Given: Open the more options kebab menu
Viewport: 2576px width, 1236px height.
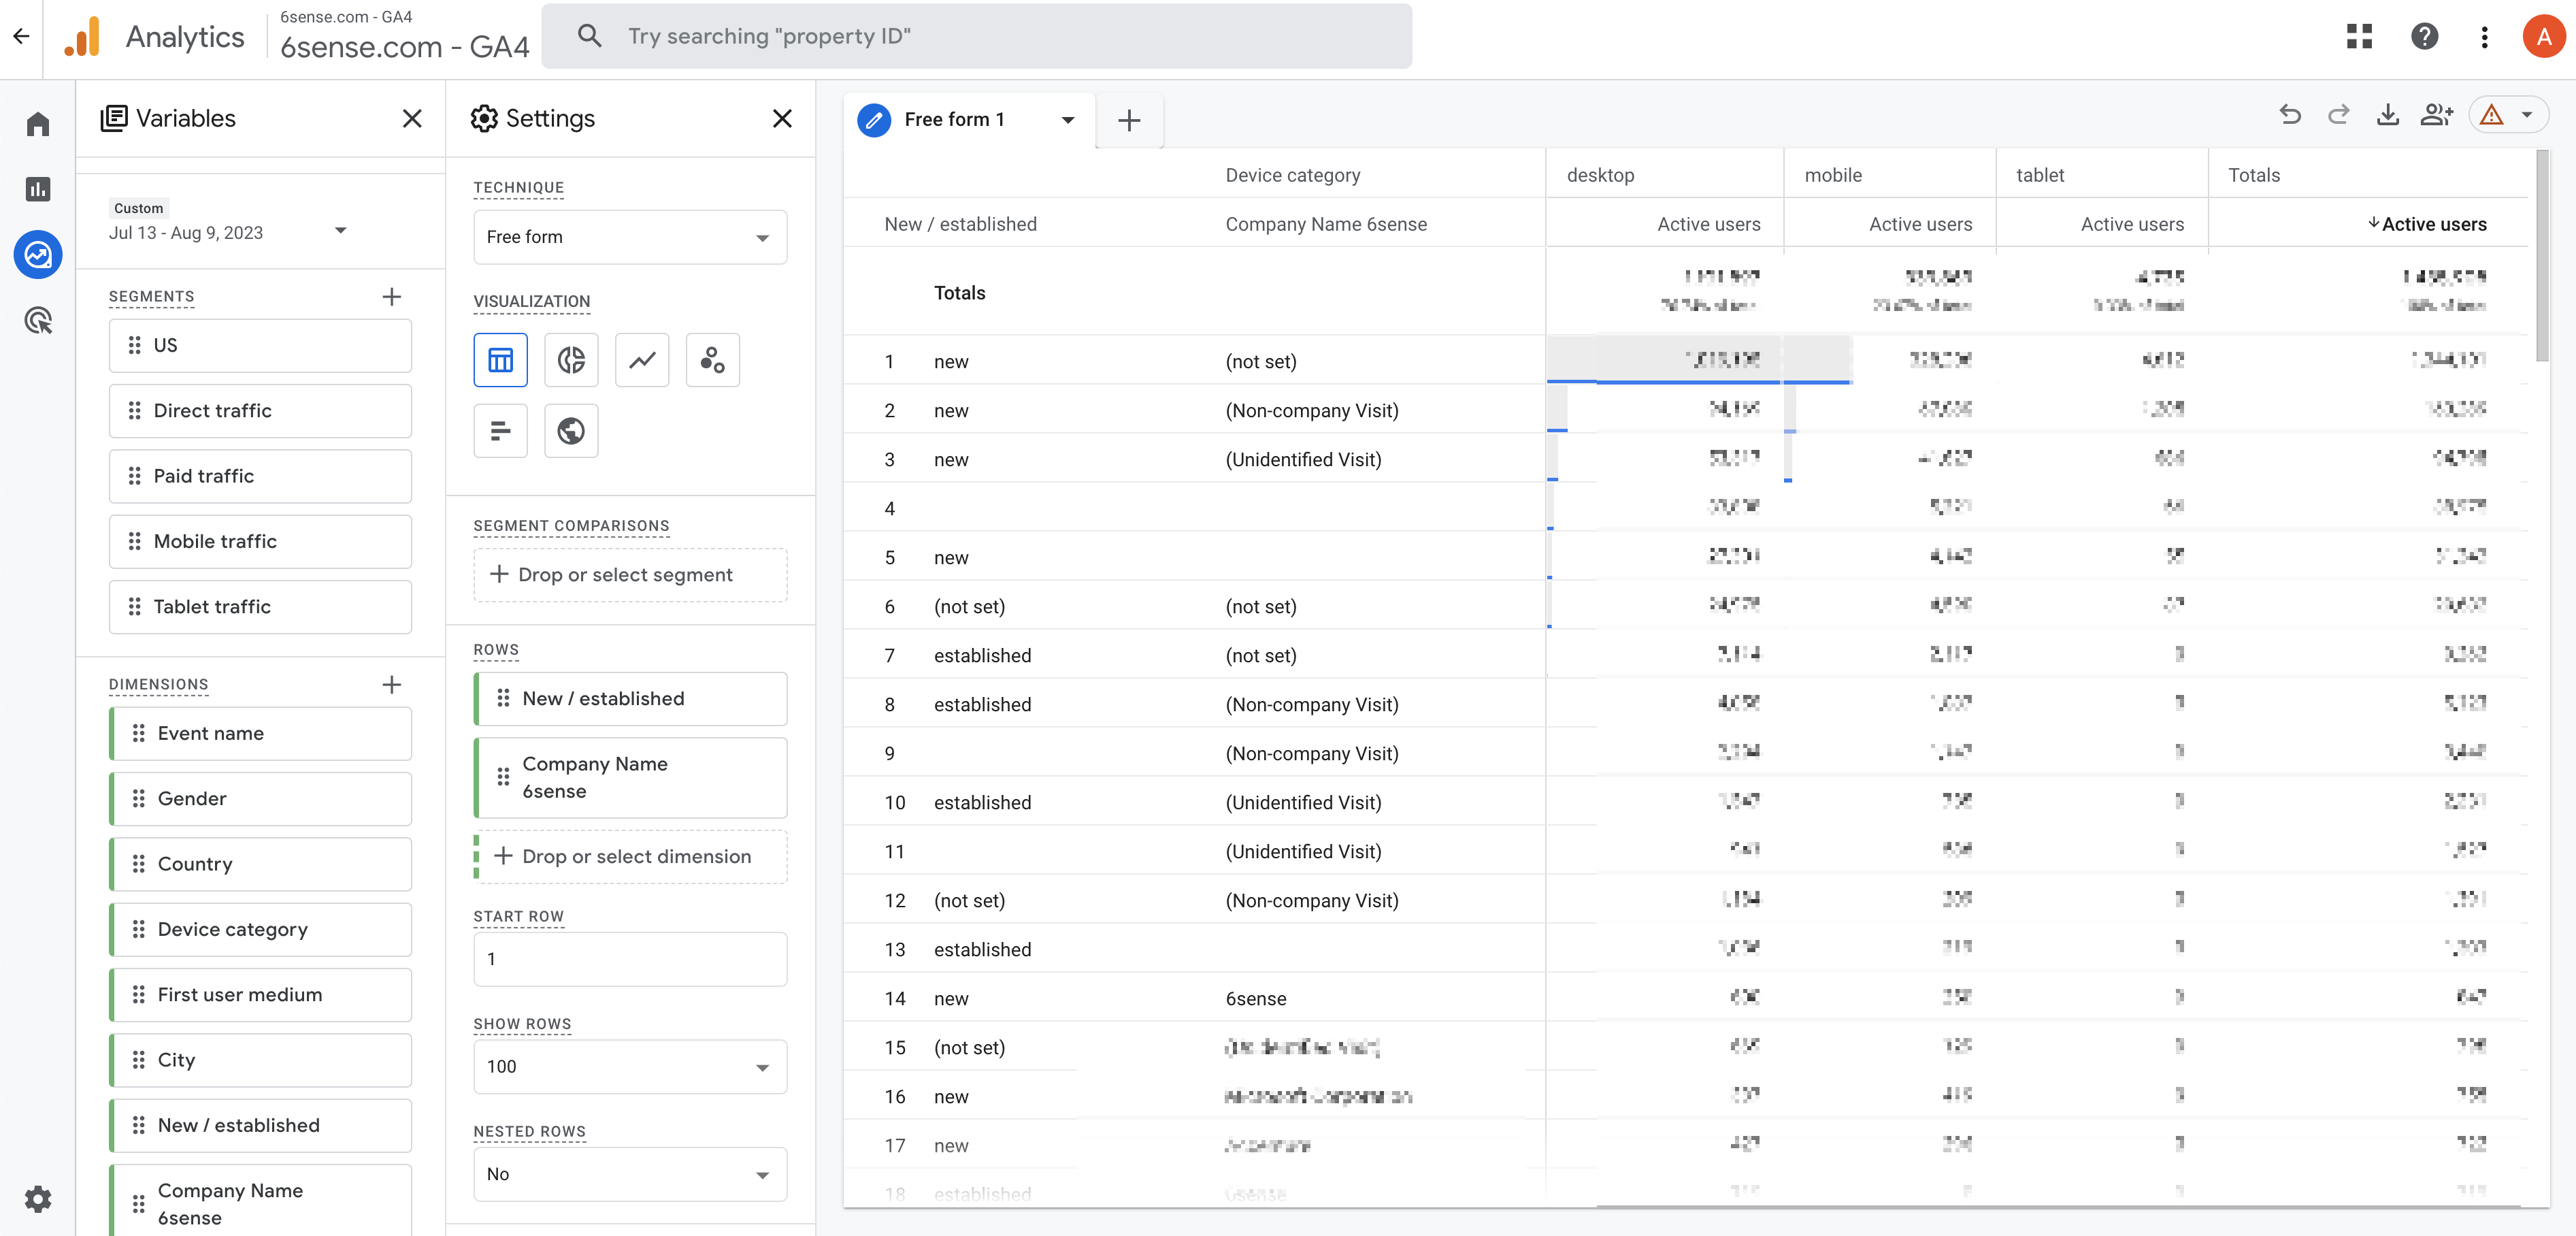Looking at the screenshot, I should pyautogui.click(x=2485, y=37).
